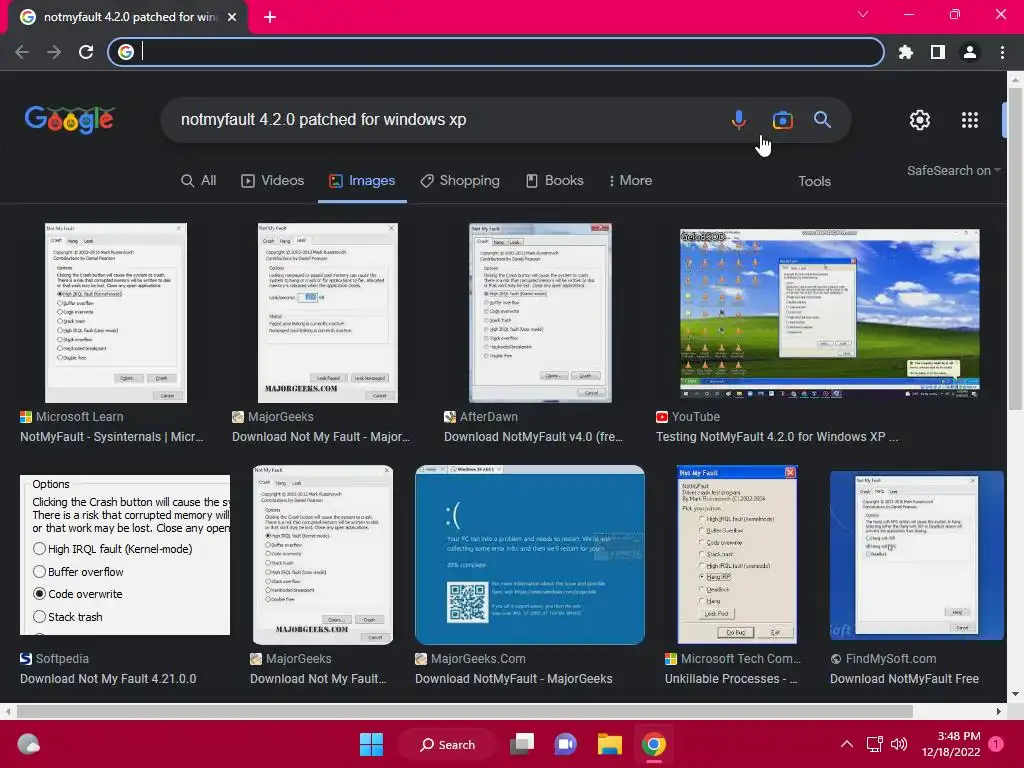Open the FindMySoft.com thumbnail

916,555
